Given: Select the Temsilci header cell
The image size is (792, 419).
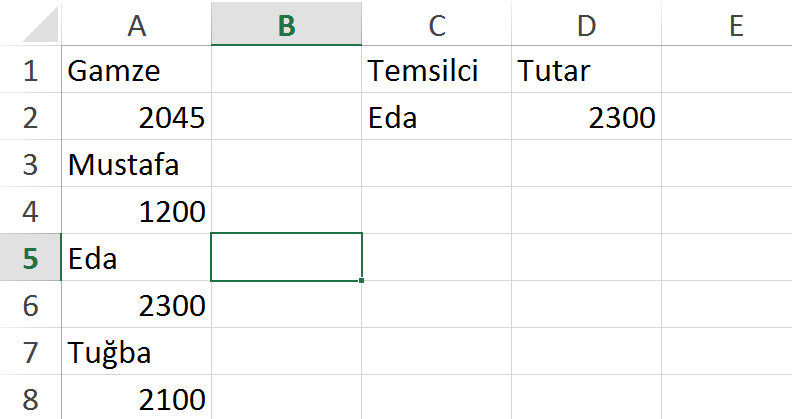Looking at the screenshot, I should pyautogui.click(x=436, y=71).
